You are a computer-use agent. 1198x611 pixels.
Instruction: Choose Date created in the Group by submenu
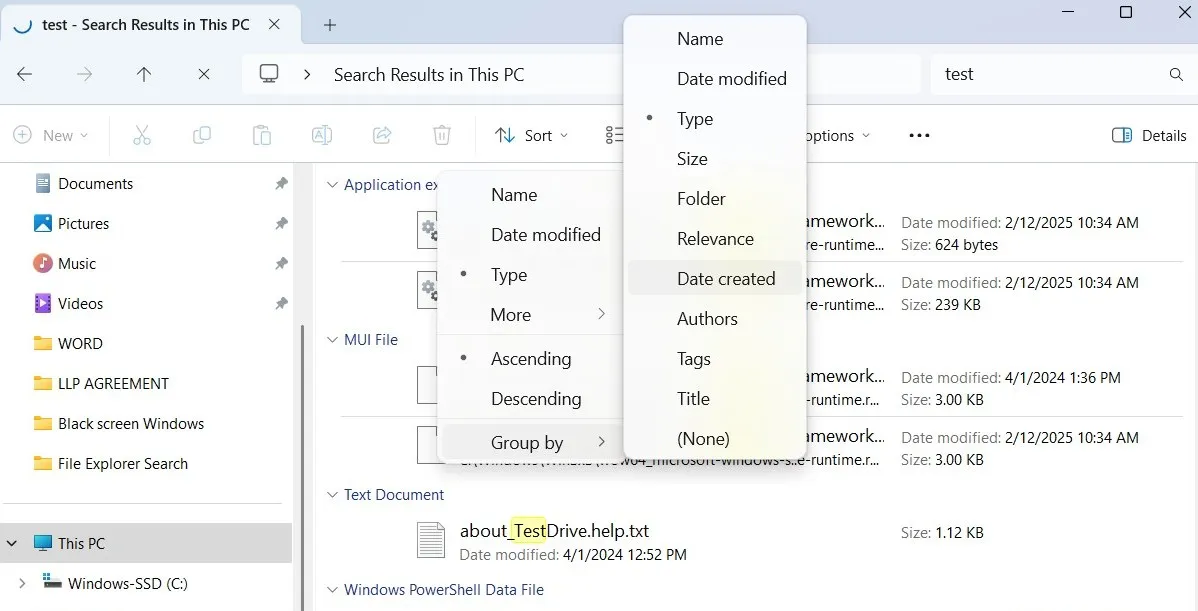726,278
